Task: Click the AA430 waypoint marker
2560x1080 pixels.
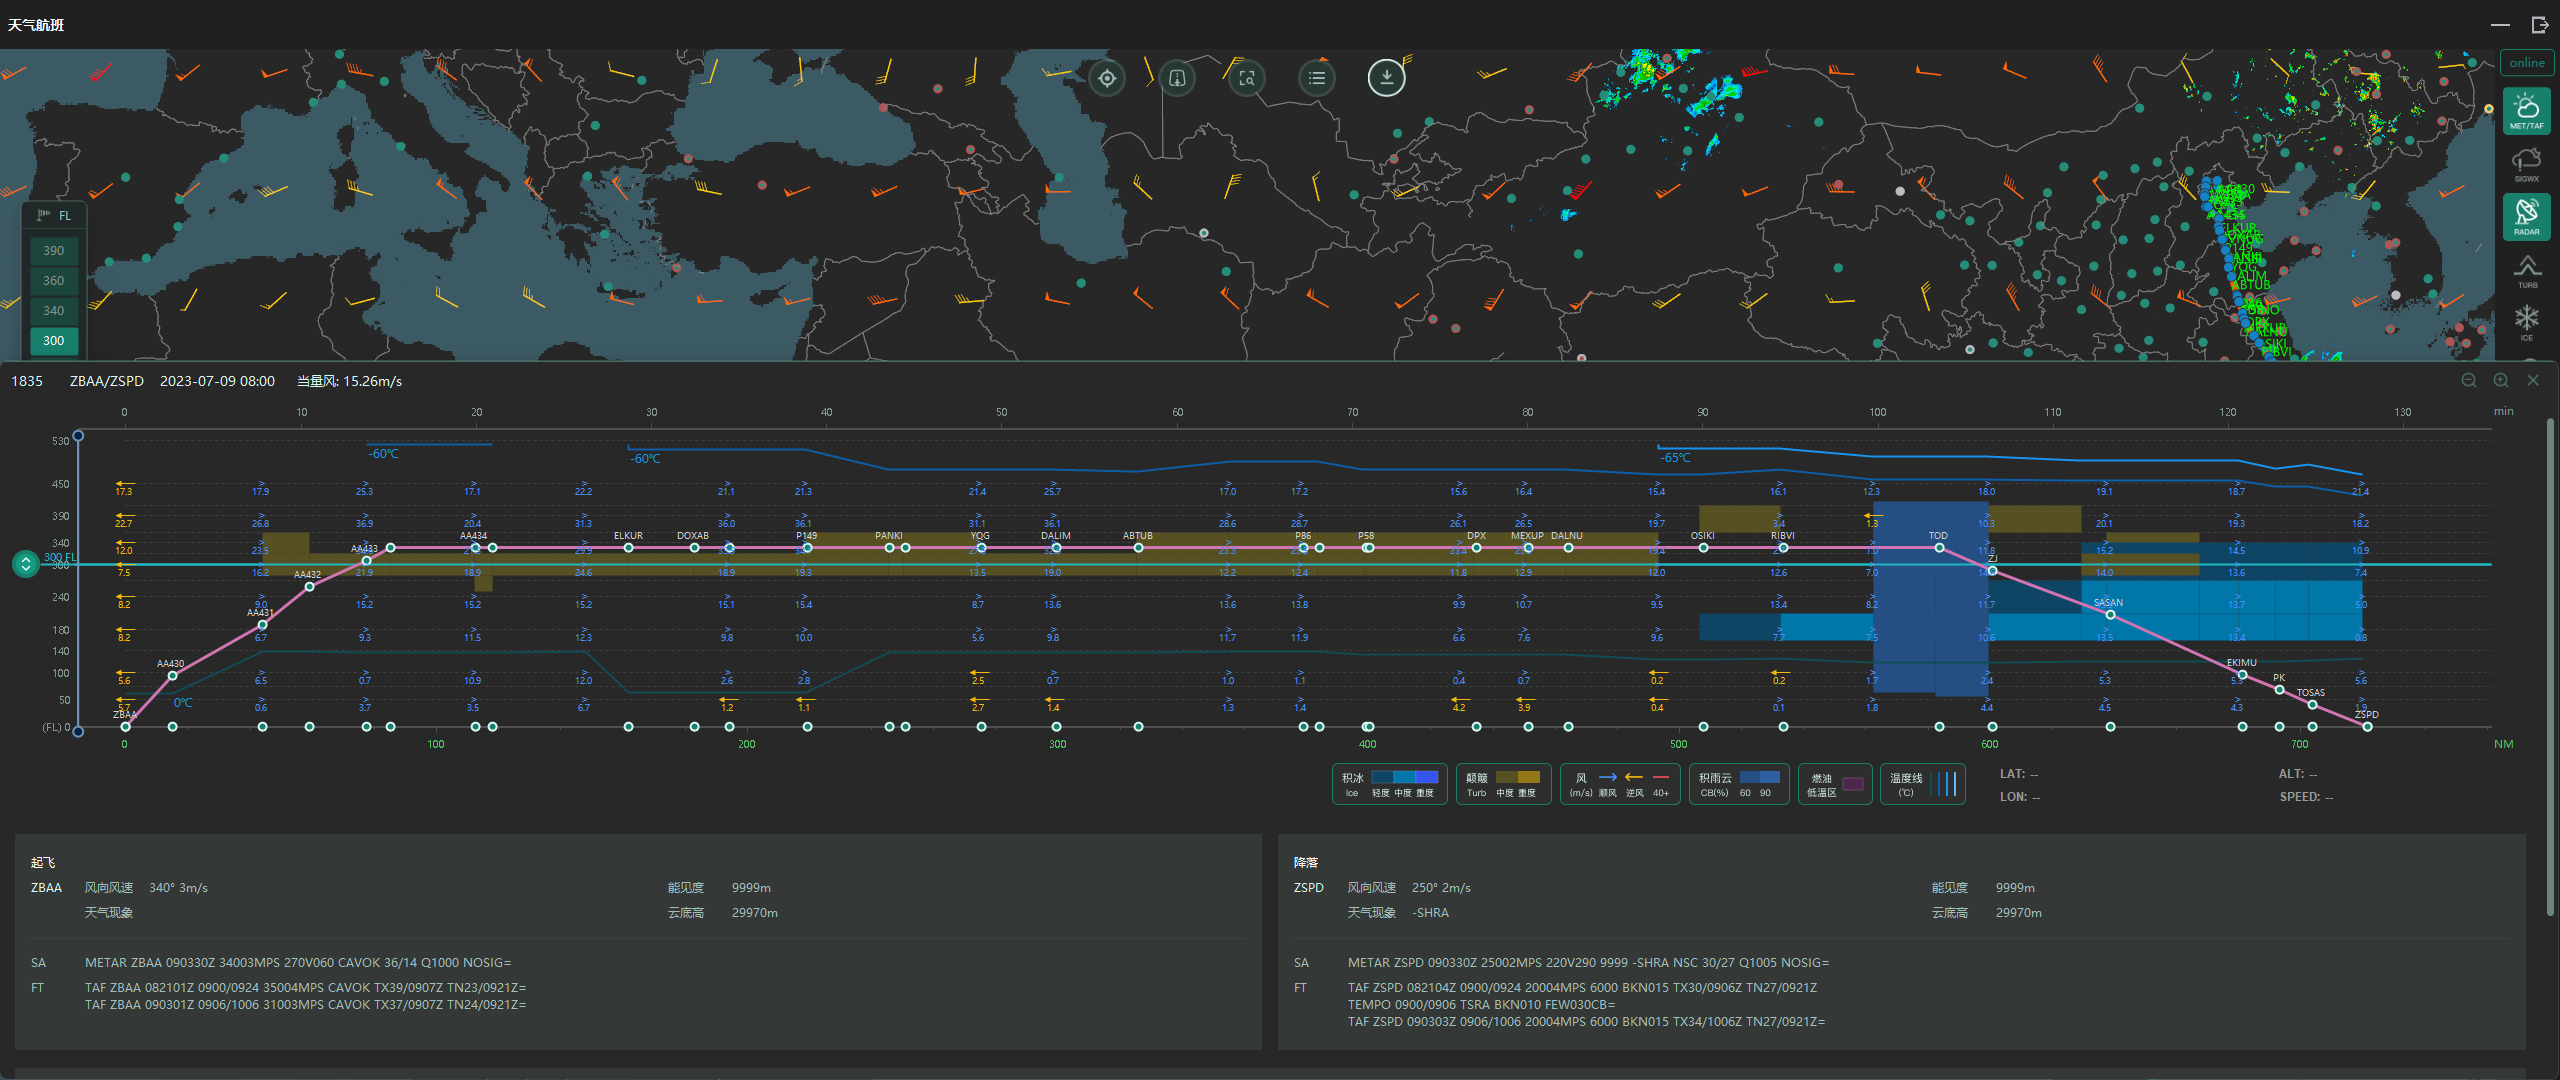Action: (x=172, y=676)
